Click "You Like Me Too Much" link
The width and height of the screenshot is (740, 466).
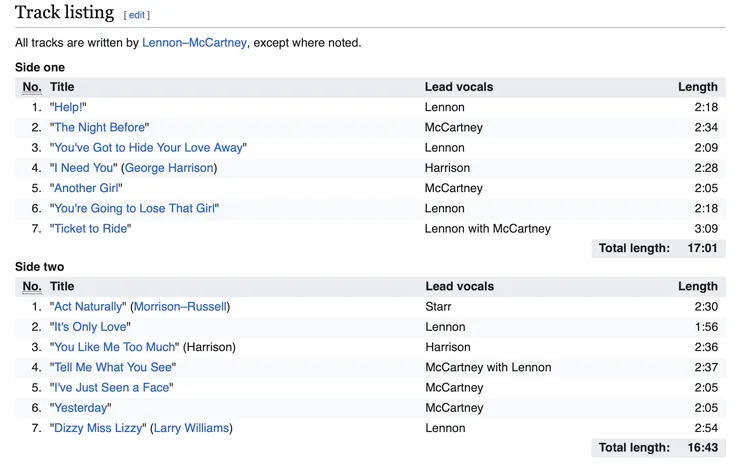click(x=113, y=347)
